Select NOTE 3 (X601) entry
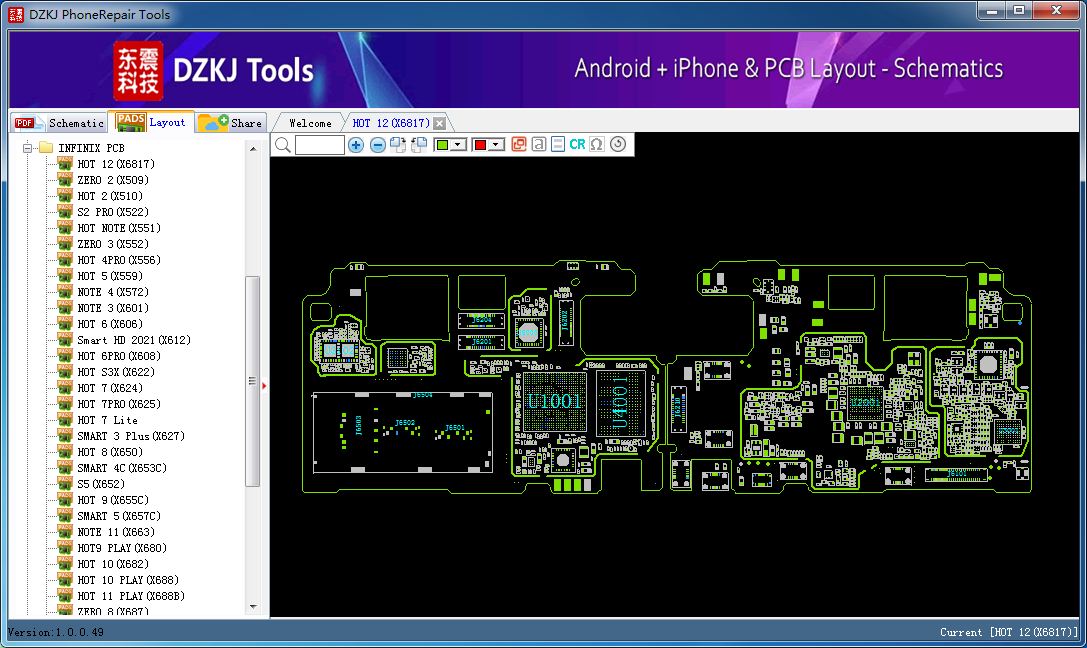The width and height of the screenshot is (1087, 648). [x=112, y=308]
